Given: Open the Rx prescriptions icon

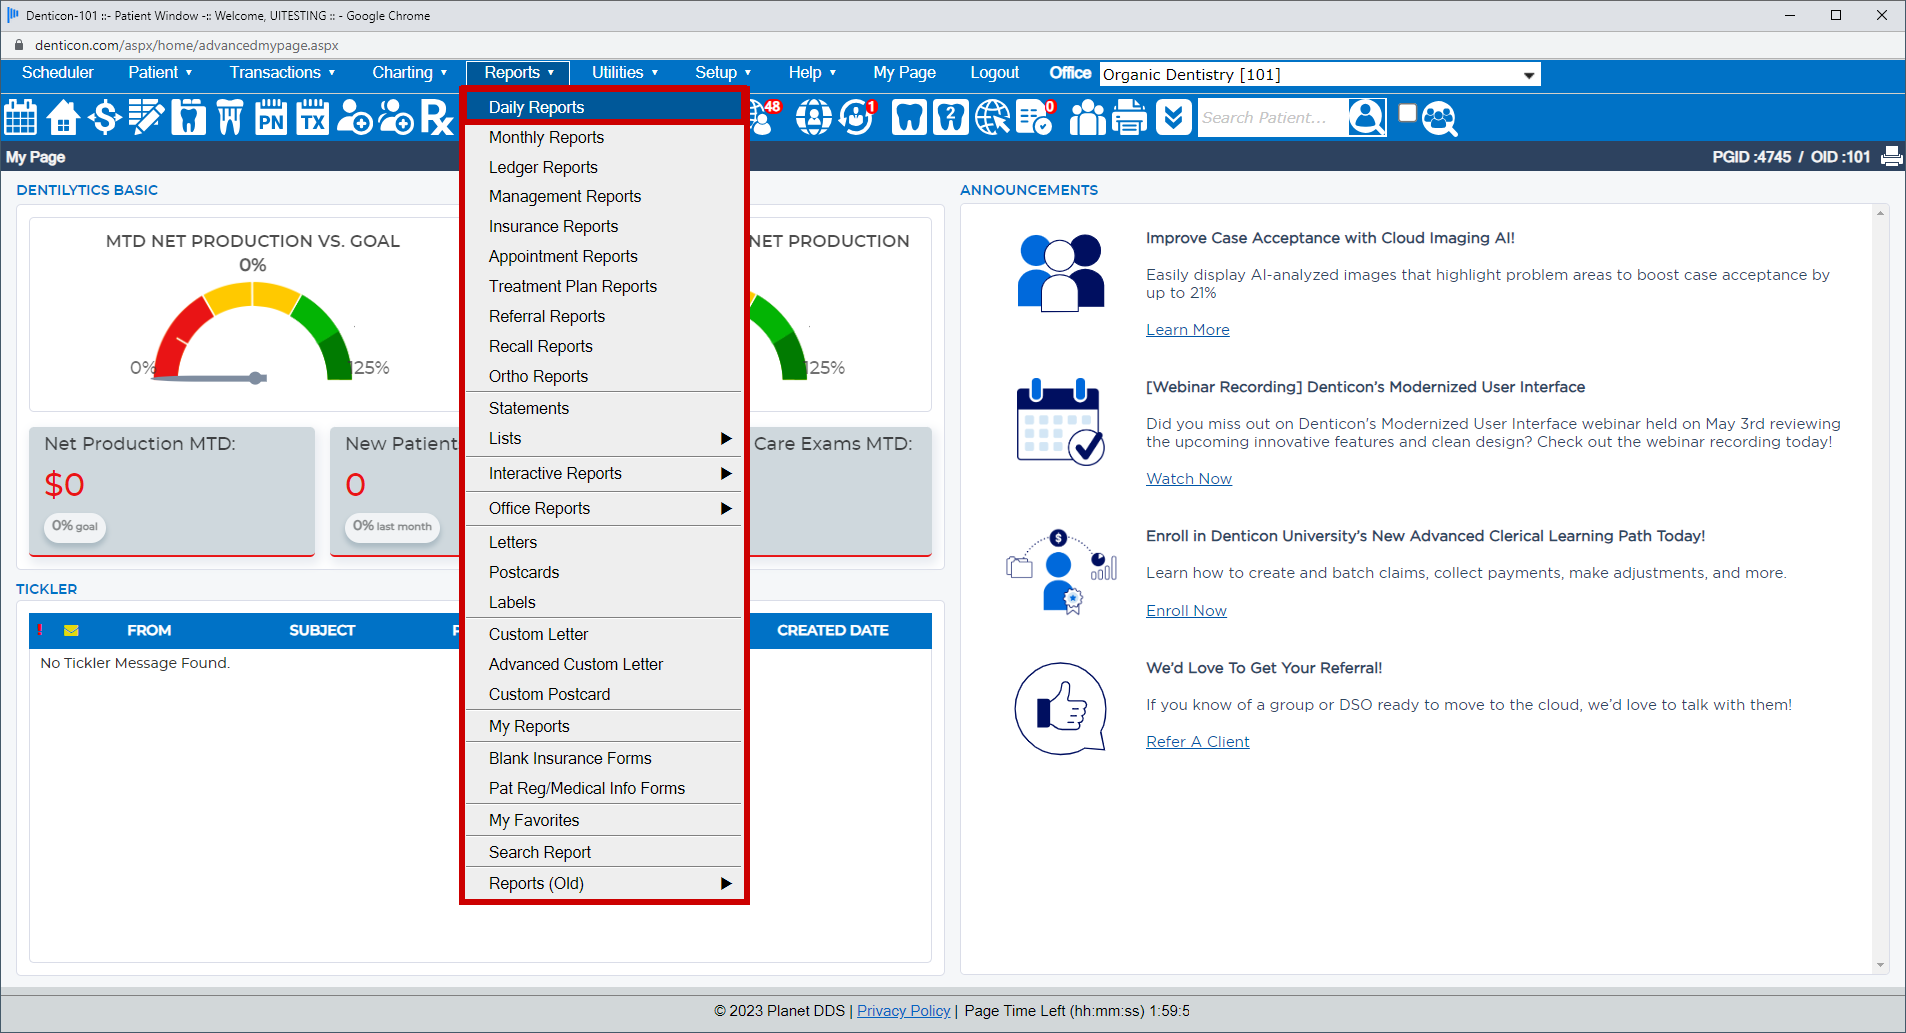Looking at the screenshot, I should [437, 118].
